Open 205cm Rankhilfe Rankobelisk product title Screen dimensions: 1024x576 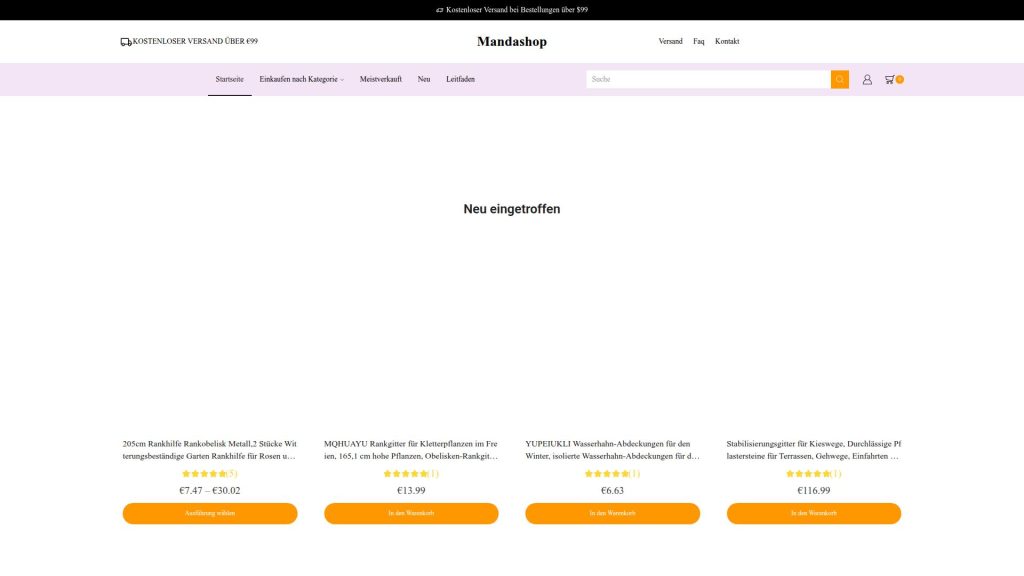(210, 450)
